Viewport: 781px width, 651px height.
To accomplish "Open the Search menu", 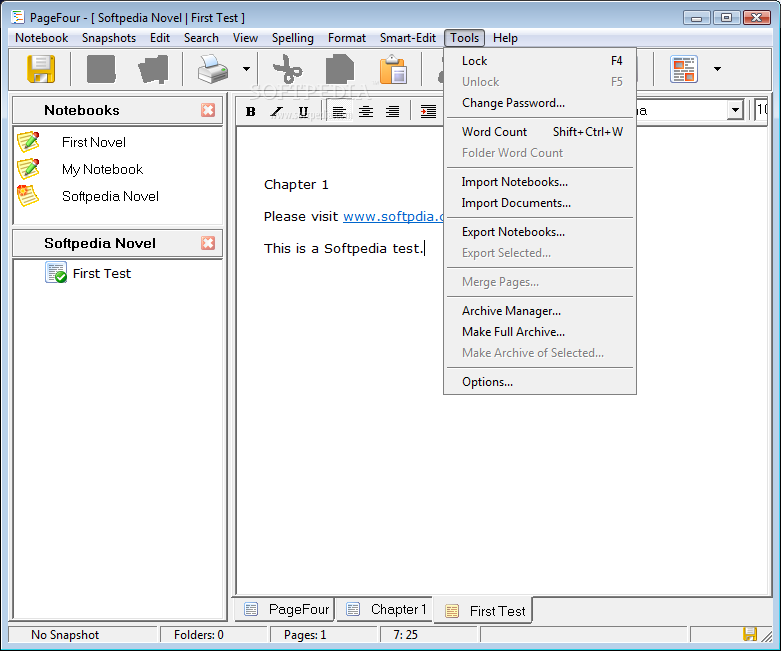I will tap(201, 38).
